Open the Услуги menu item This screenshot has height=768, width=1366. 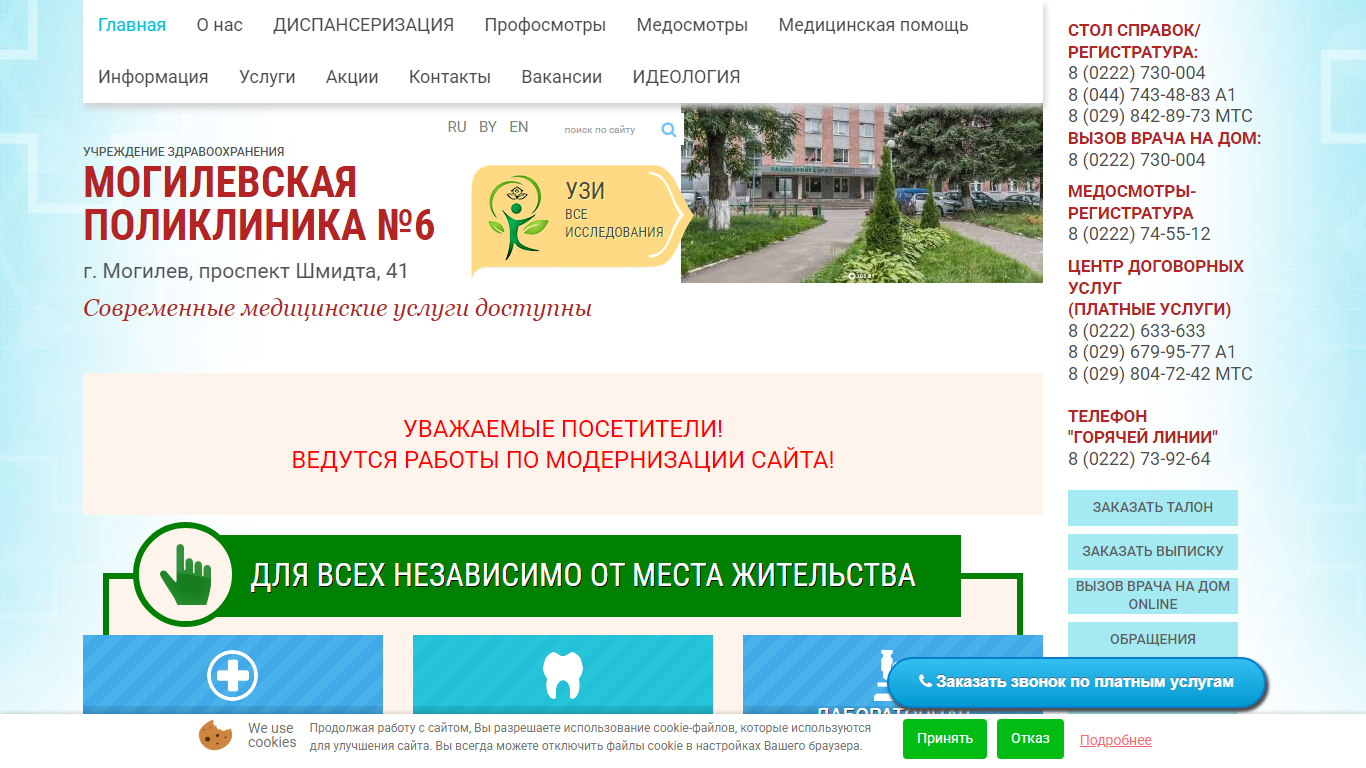[x=267, y=77]
